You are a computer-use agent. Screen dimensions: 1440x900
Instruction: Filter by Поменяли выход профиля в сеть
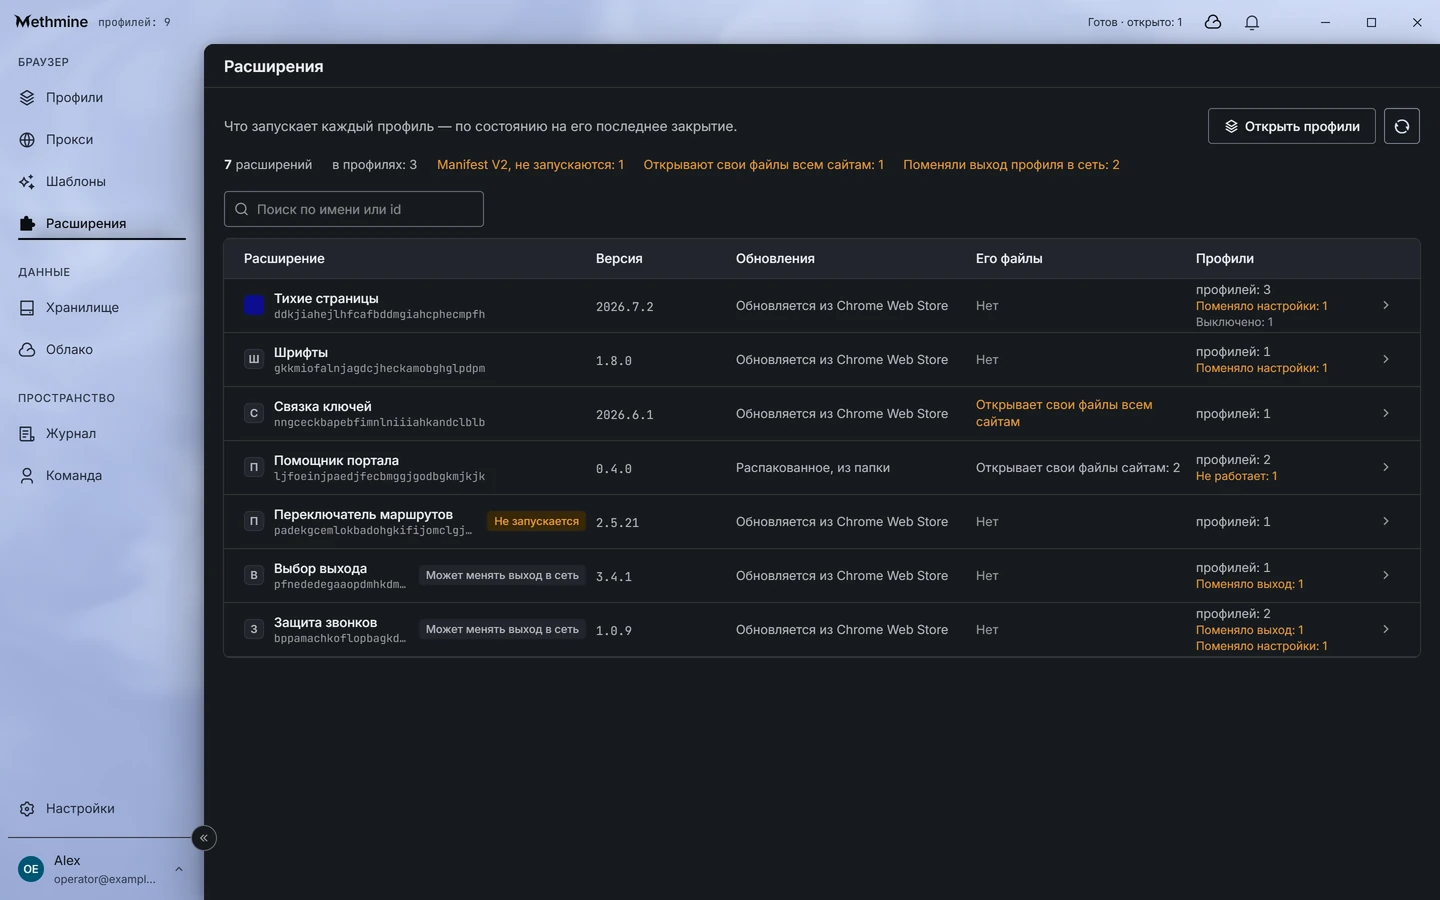click(1011, 165)
